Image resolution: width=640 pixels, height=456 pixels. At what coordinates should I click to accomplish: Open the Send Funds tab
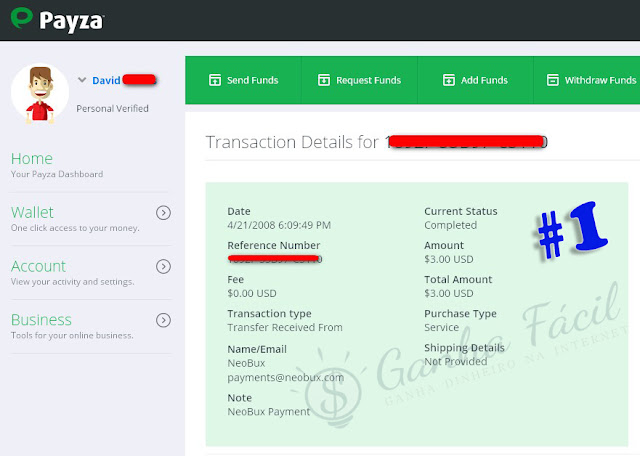coord(243,80)
